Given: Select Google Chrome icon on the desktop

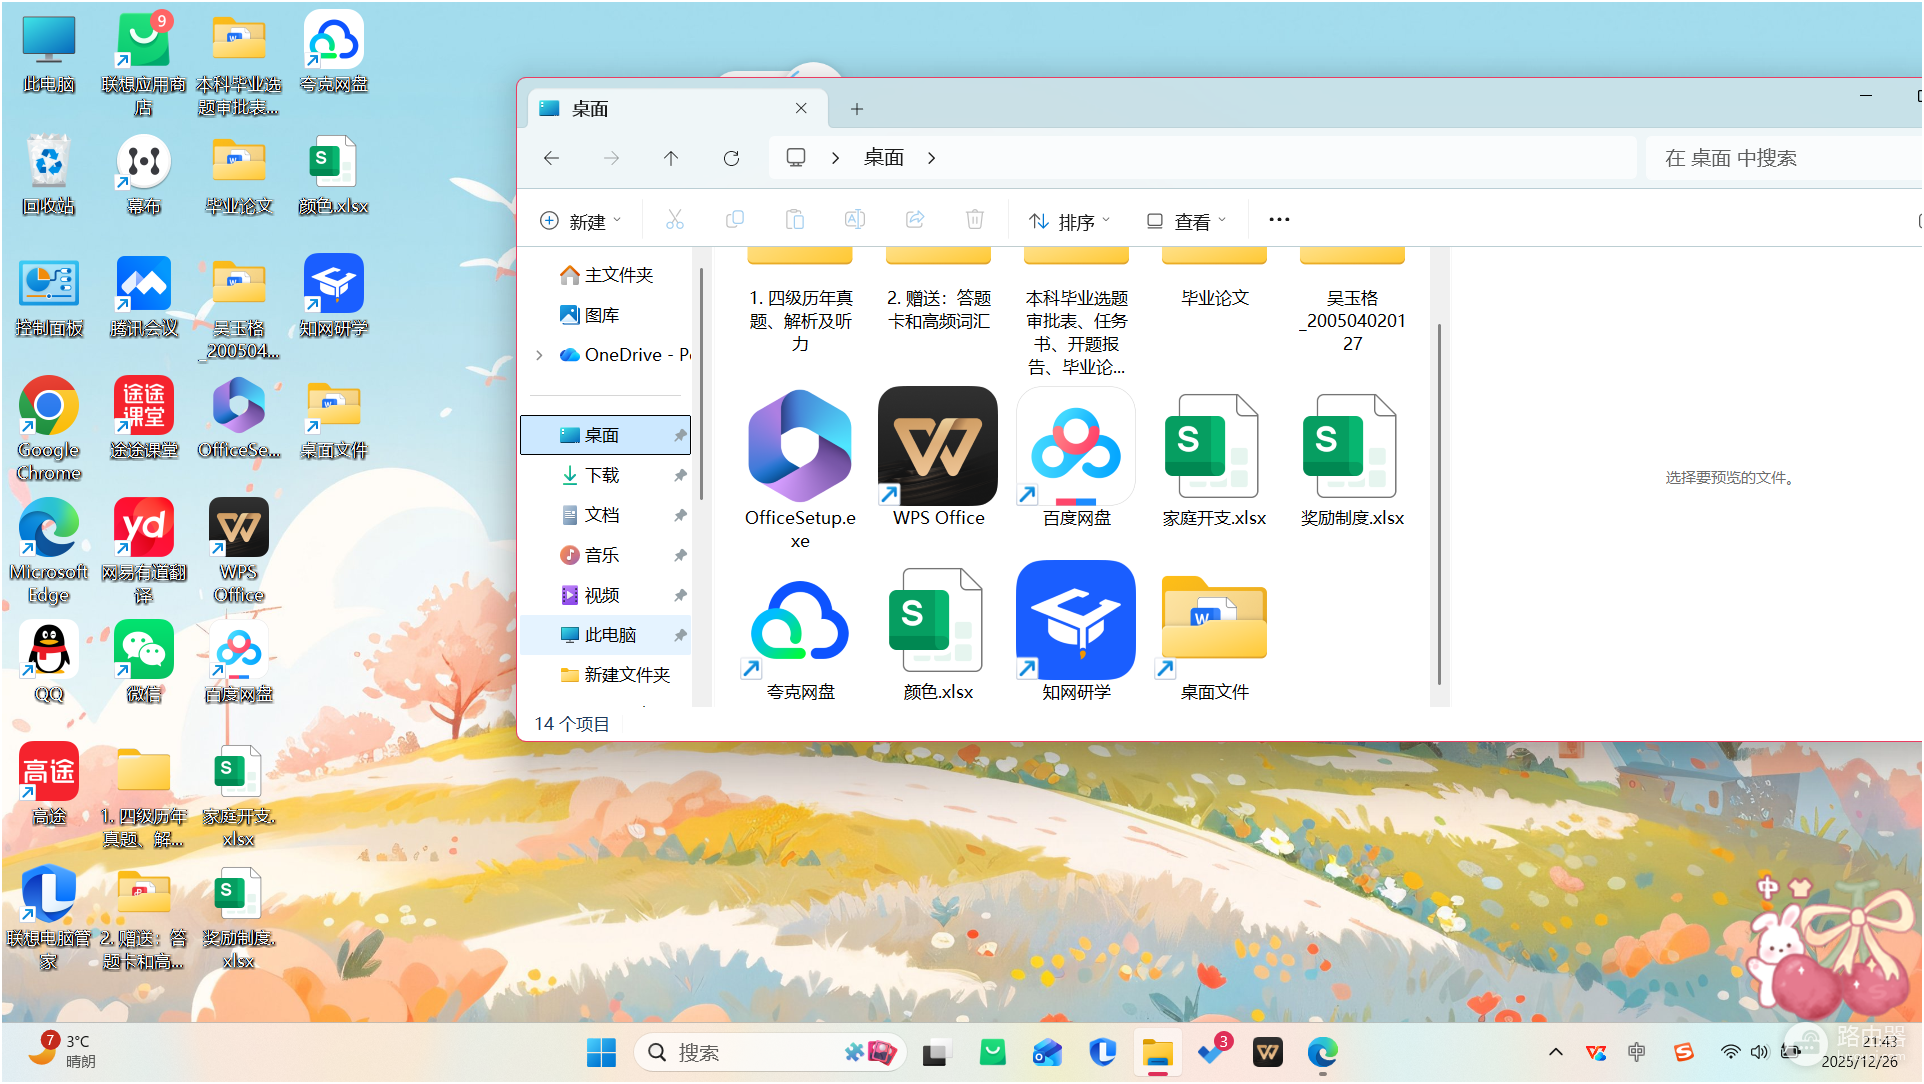Looking at the screenshot, I should point(48,429).
